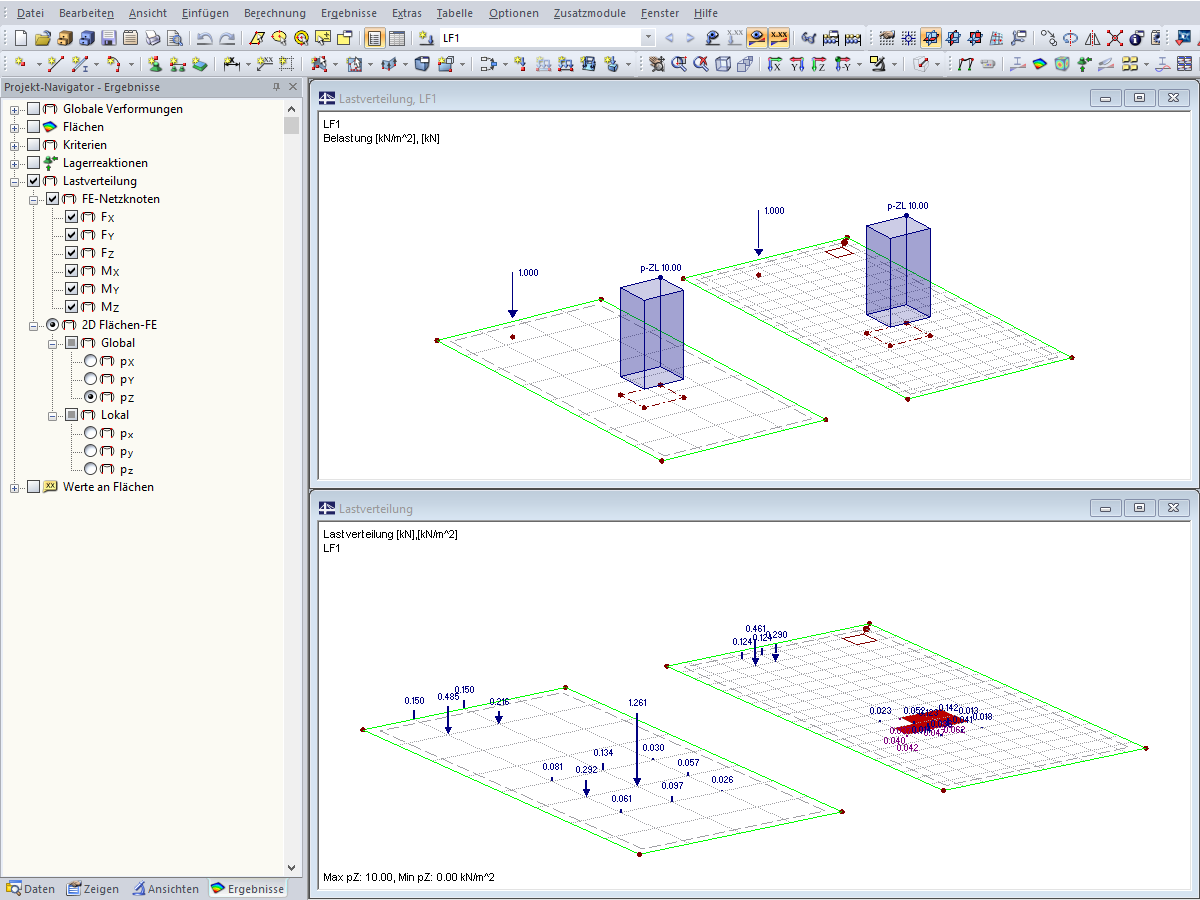Click the Open folder icon
The width and height of the screenshot is (1200, 900).
(x=43, y=38)
